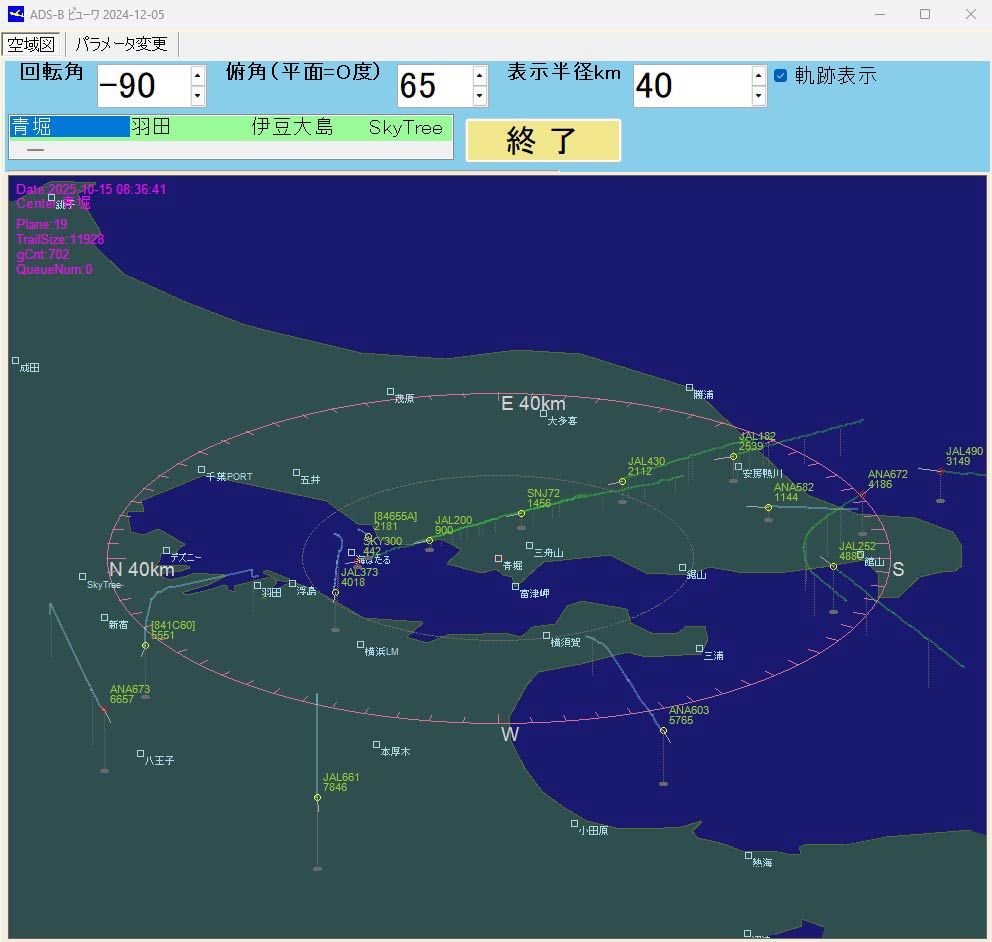Select the SNJ72 aircraft marker
The height and width of the screenshot is (942, 992).
click(521, 514)
